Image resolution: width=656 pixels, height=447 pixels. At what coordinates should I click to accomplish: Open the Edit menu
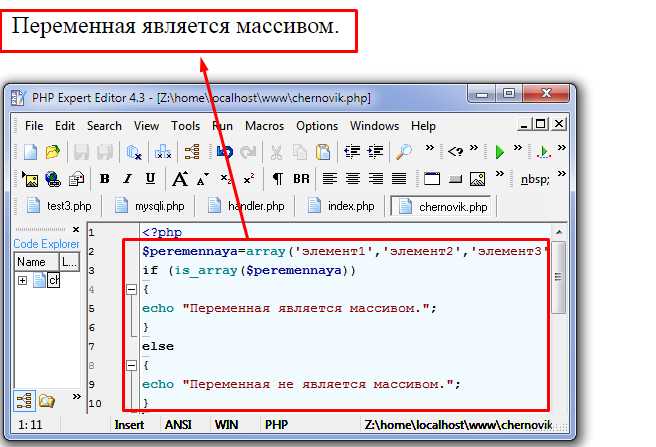pyautogui.click(x=65, y=126)
